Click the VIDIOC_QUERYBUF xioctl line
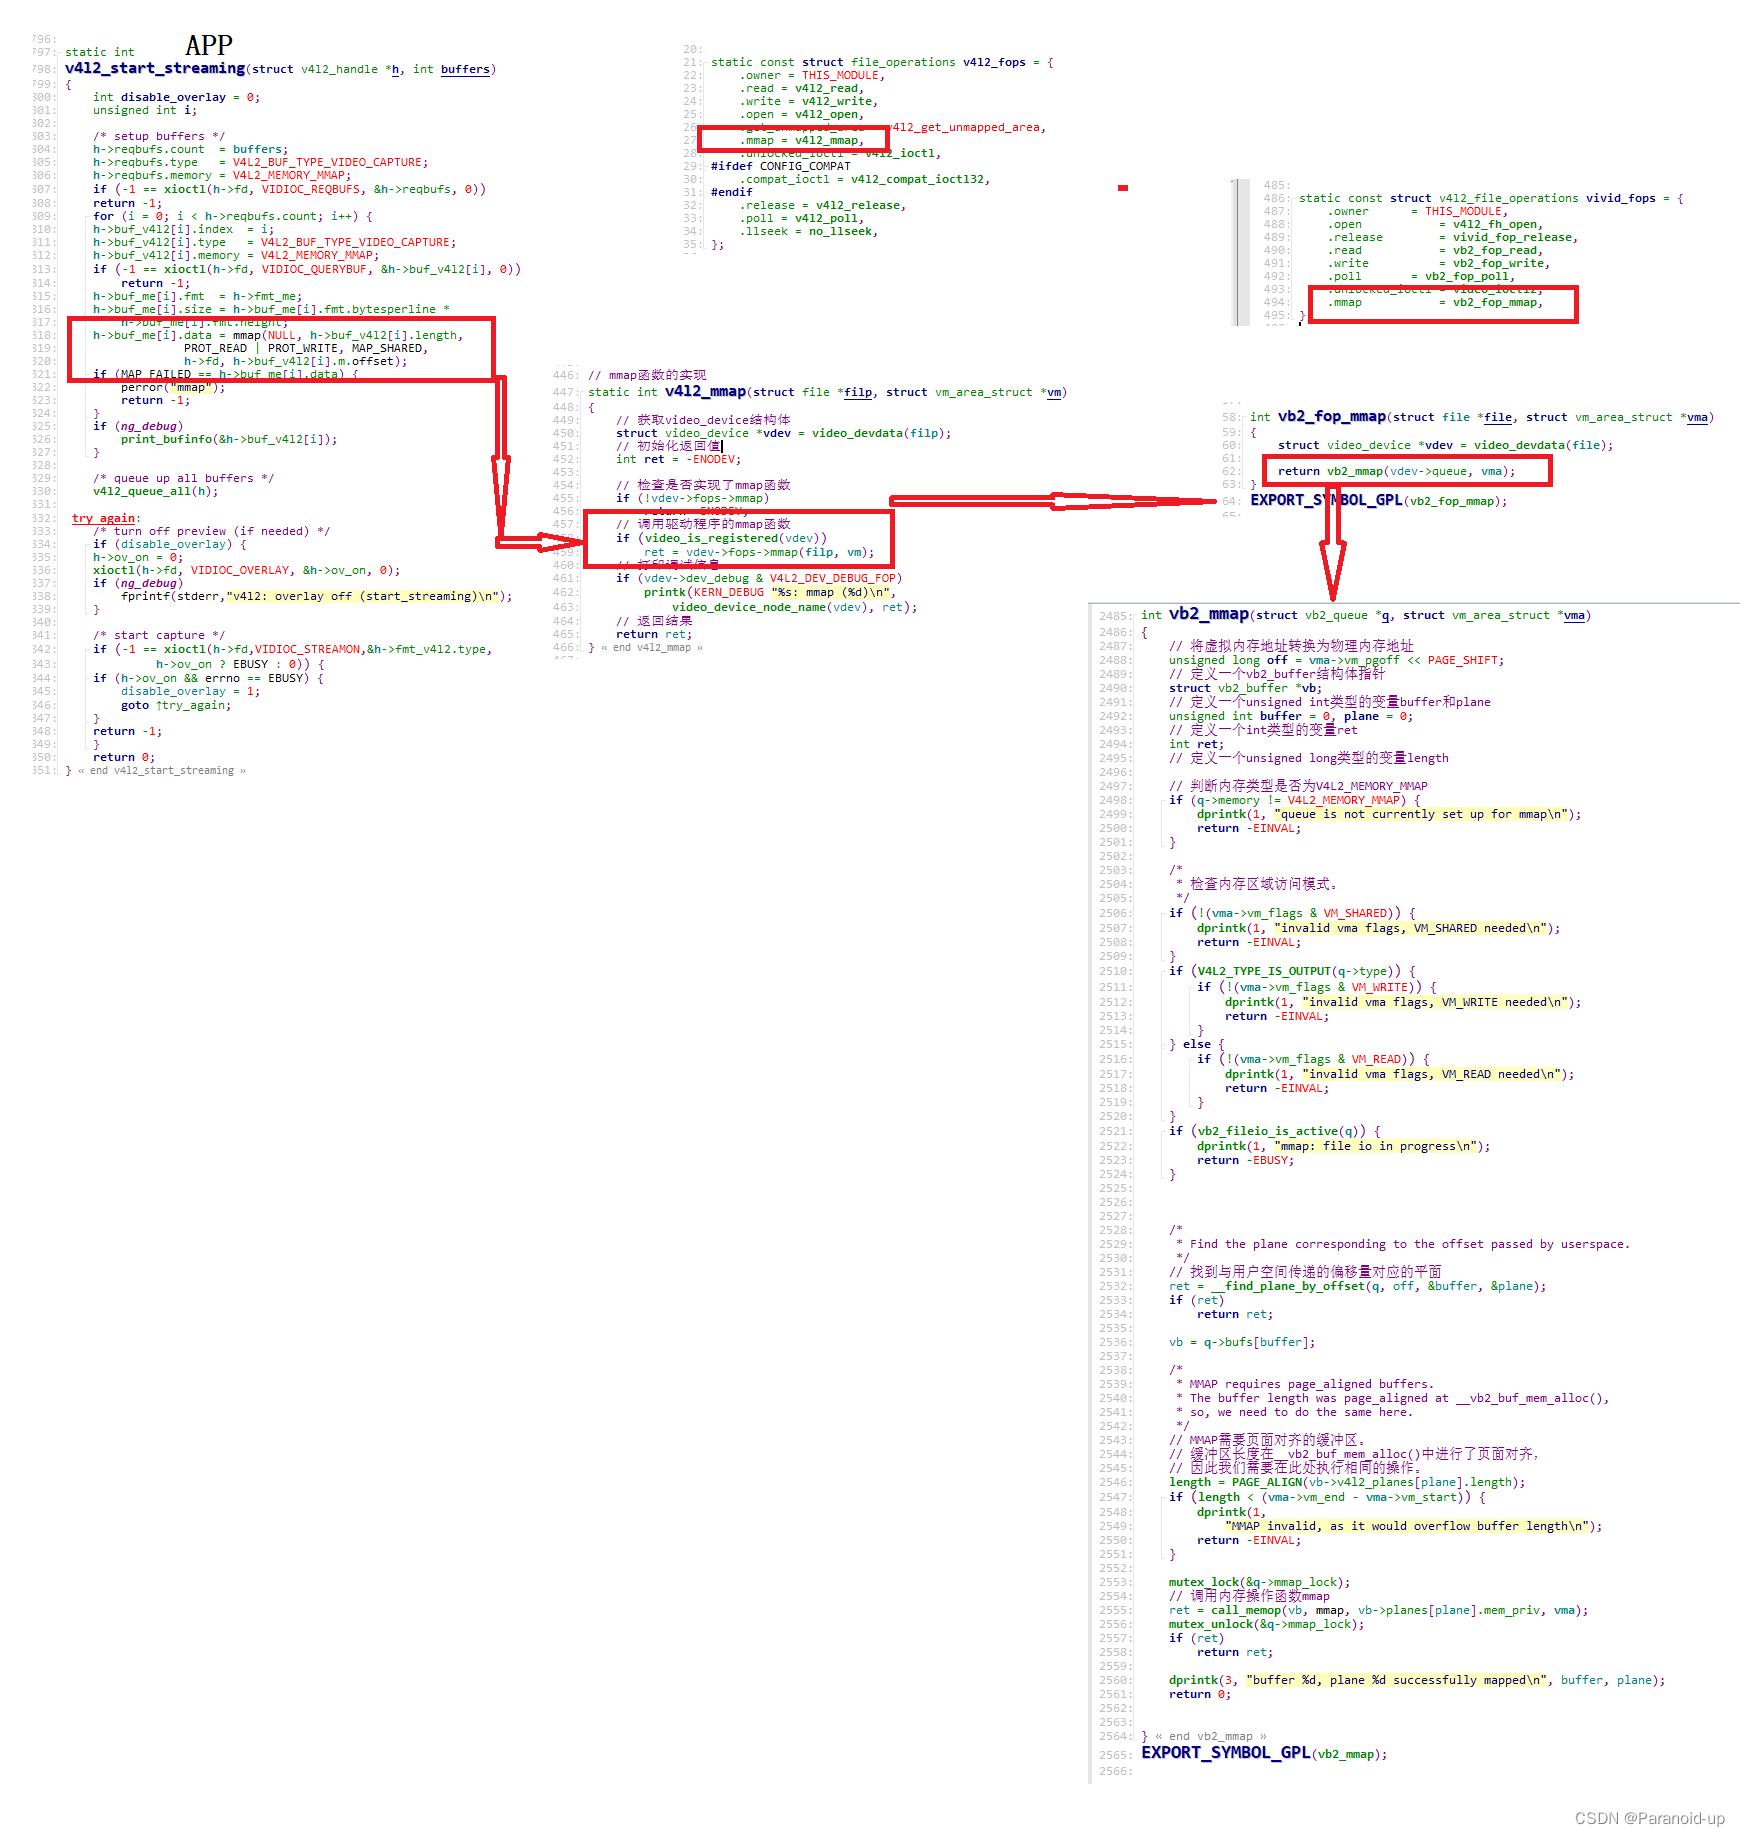The width and height of the screenshot is (1740, 1836). coord(307,269)
